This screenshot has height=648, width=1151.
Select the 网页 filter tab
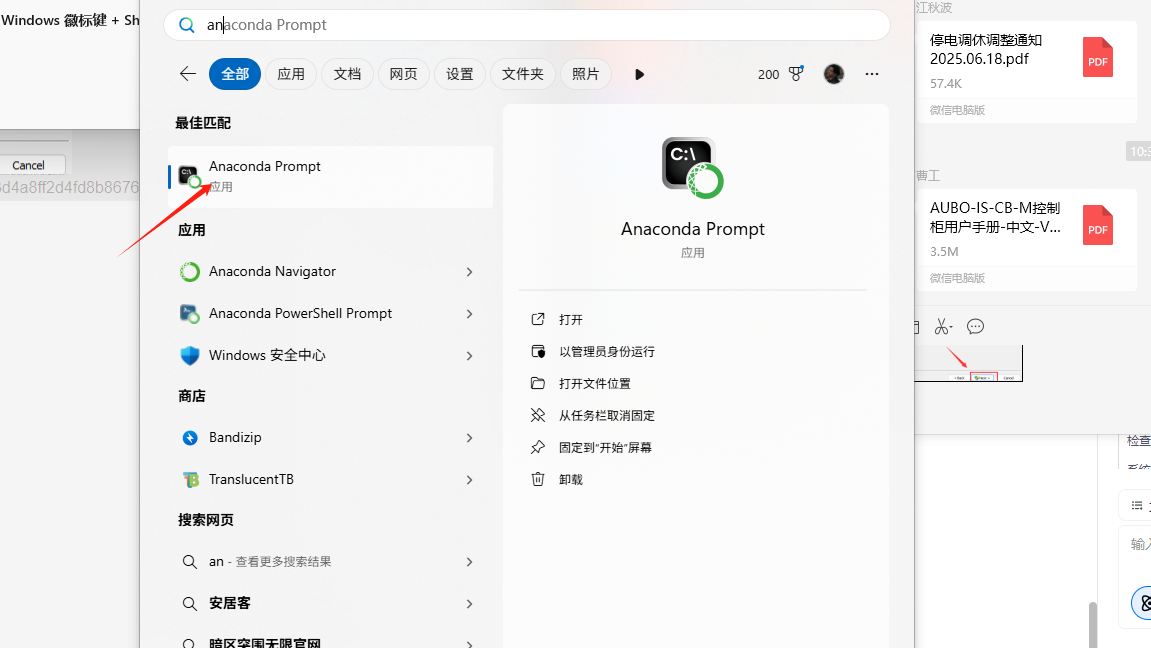[403, 74]
